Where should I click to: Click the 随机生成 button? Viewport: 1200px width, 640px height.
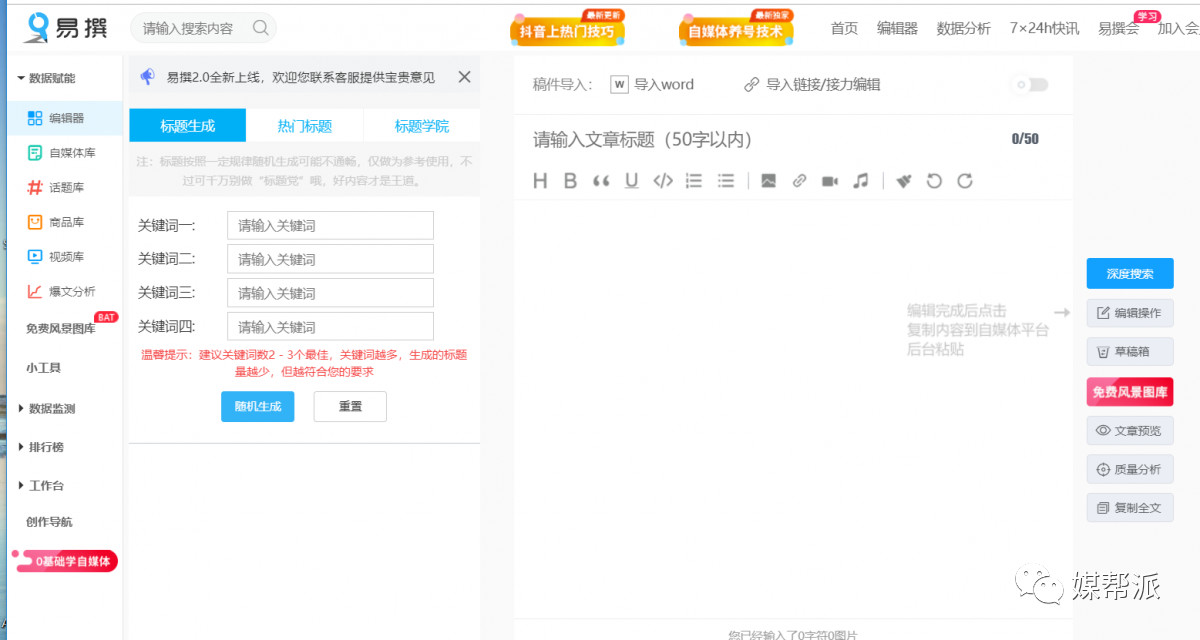[x=257, y=407]
